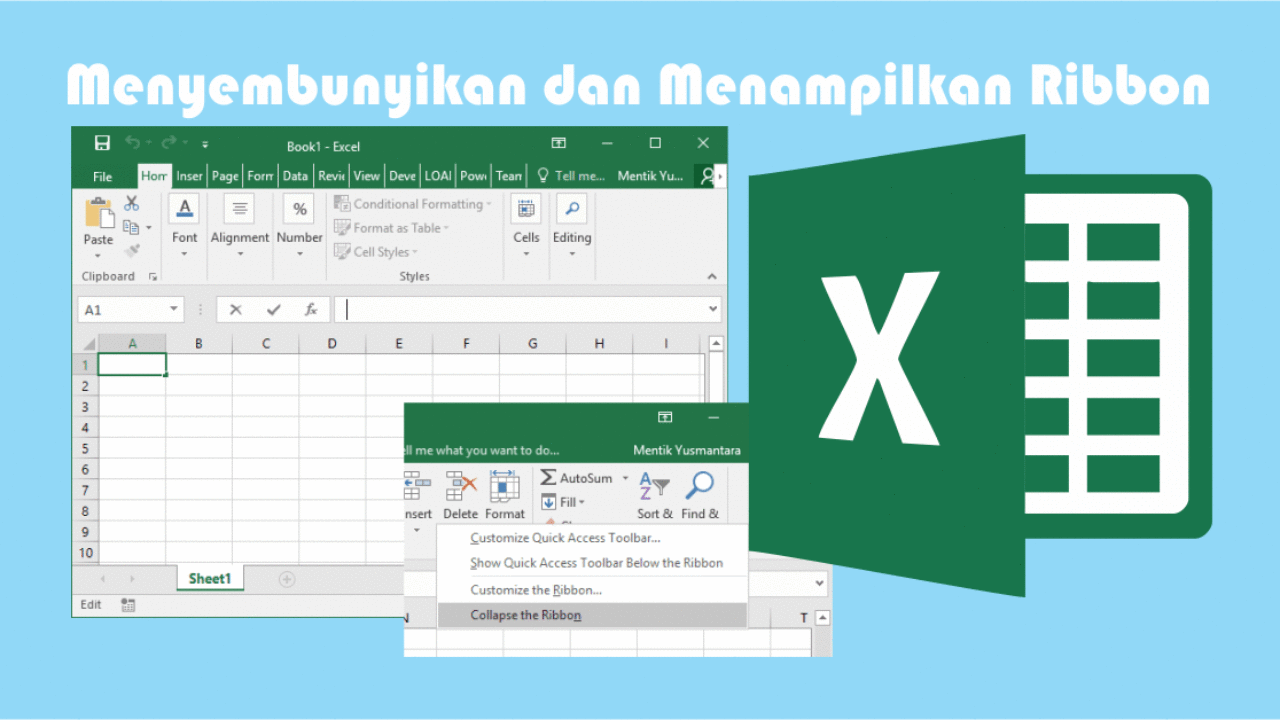Expand the Editing group

point(572,227)
